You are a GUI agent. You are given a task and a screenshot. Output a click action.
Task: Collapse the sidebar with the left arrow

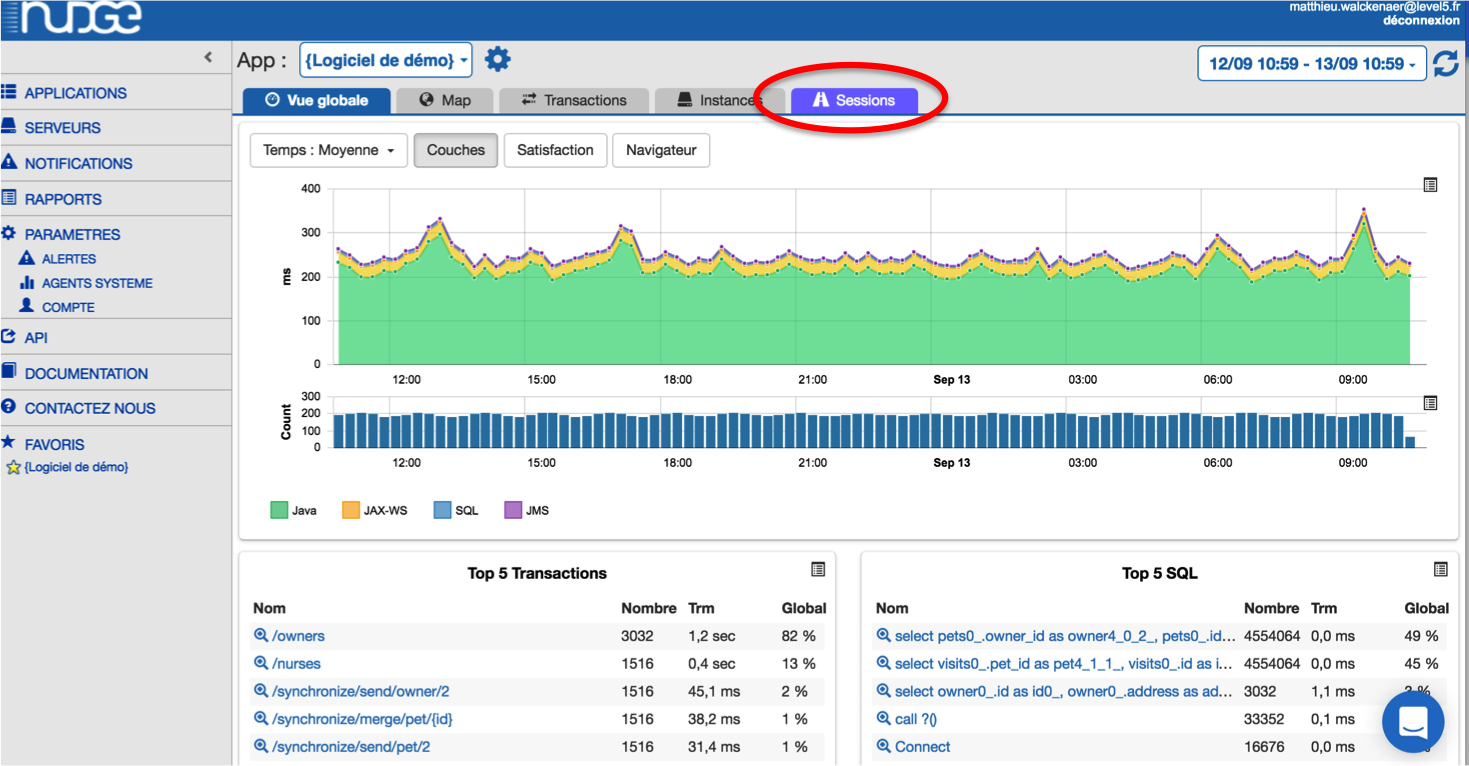coord(210,57)
